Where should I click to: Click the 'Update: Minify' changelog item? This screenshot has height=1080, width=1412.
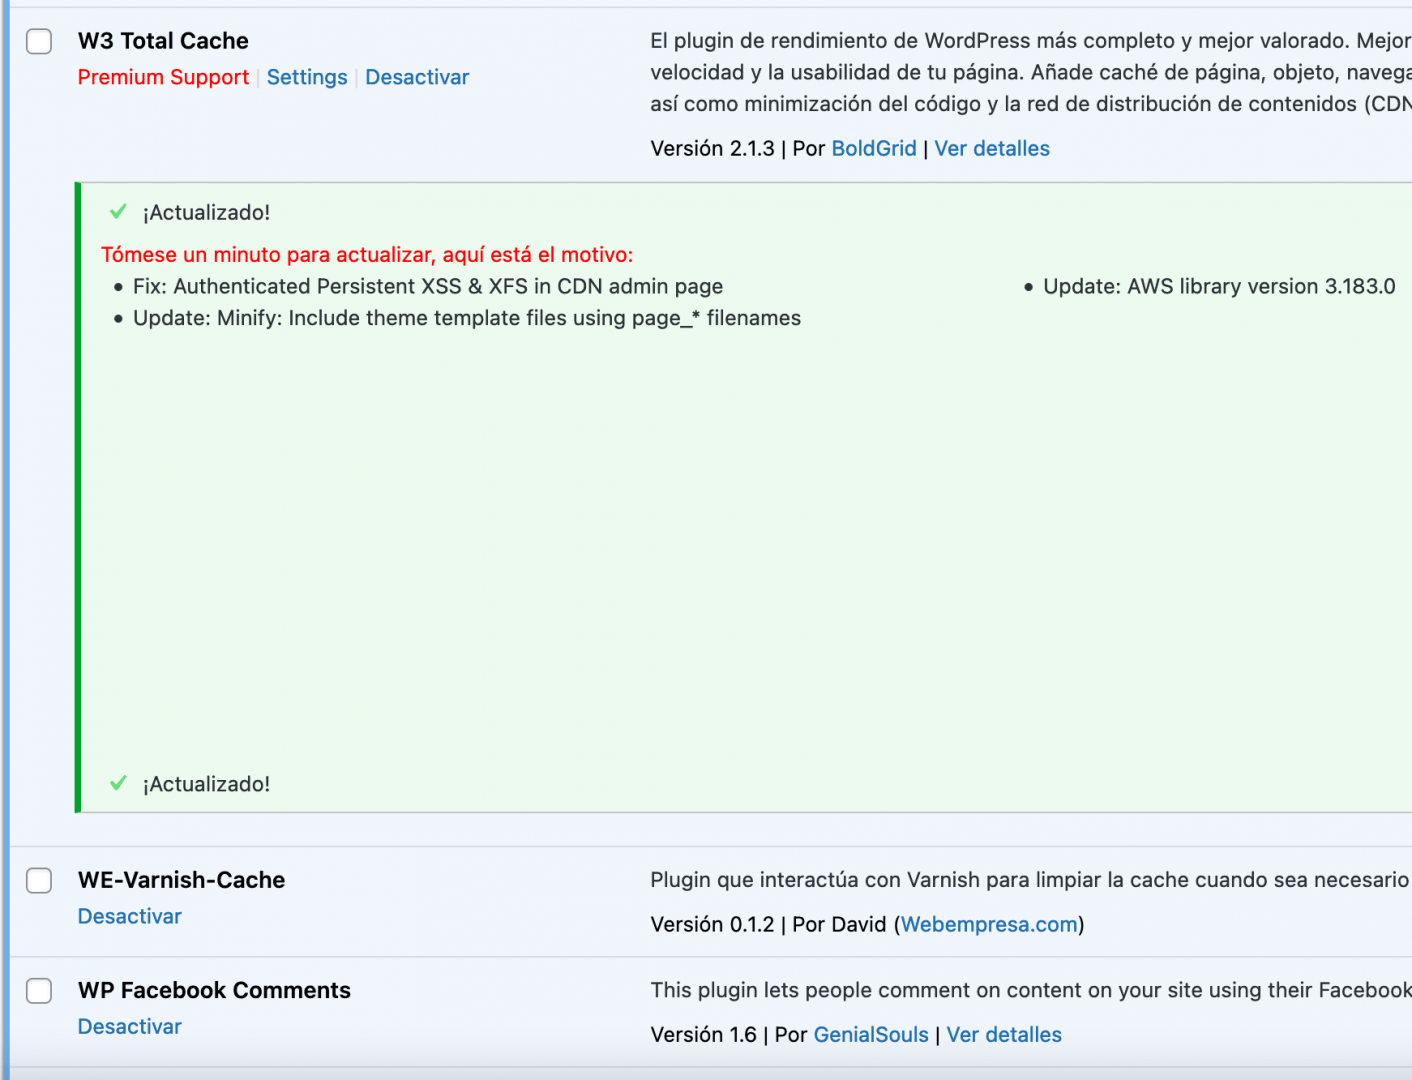pos(467,318)
